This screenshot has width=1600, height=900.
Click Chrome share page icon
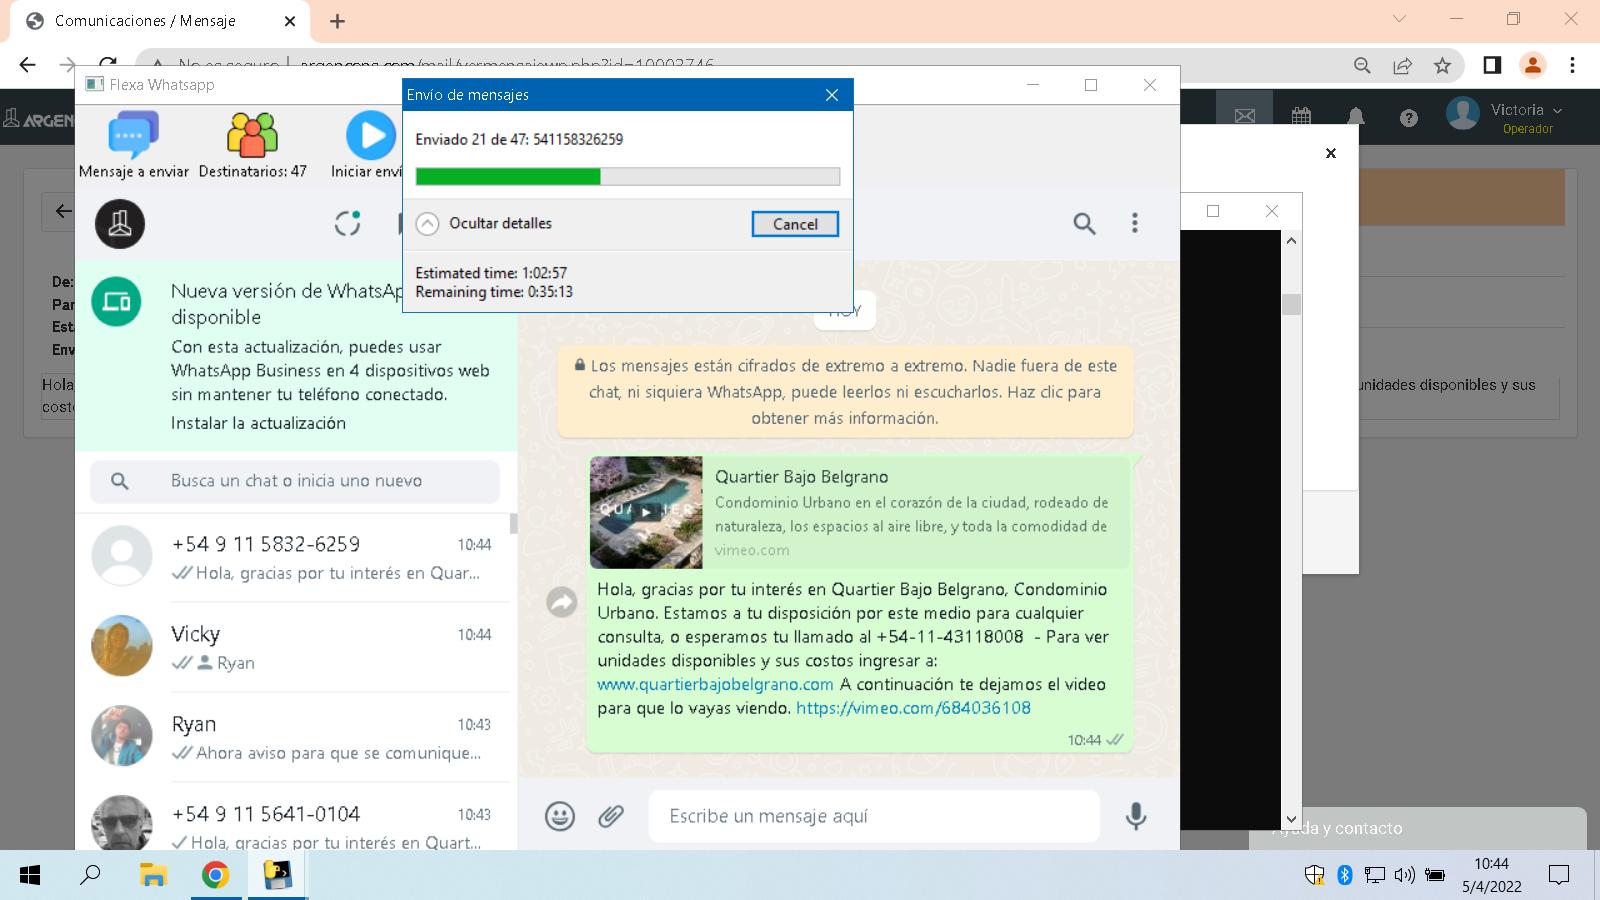[1402, 65]
